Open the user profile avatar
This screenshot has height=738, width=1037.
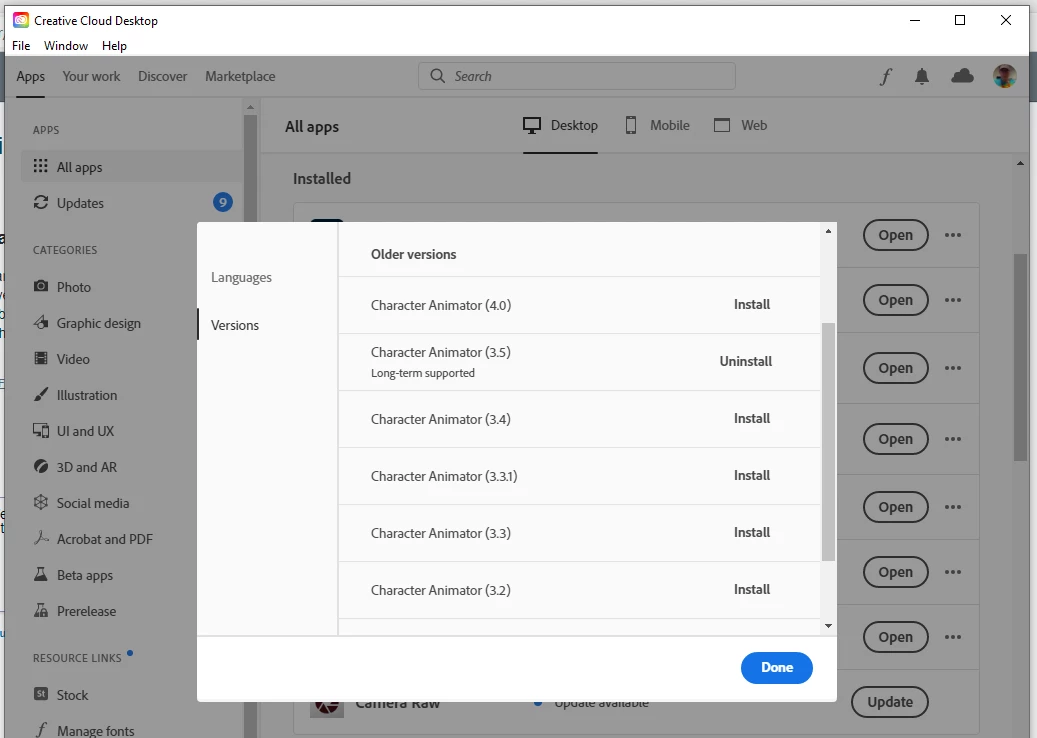pos(1004,76)
